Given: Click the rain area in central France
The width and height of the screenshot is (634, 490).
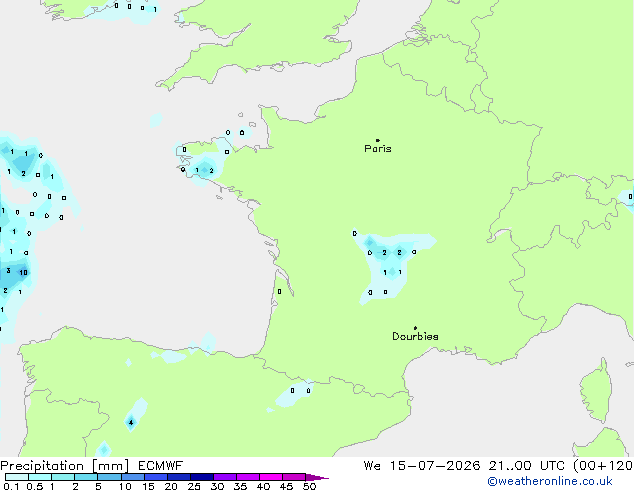Looking at the screenshot, I should click(390, 265).
